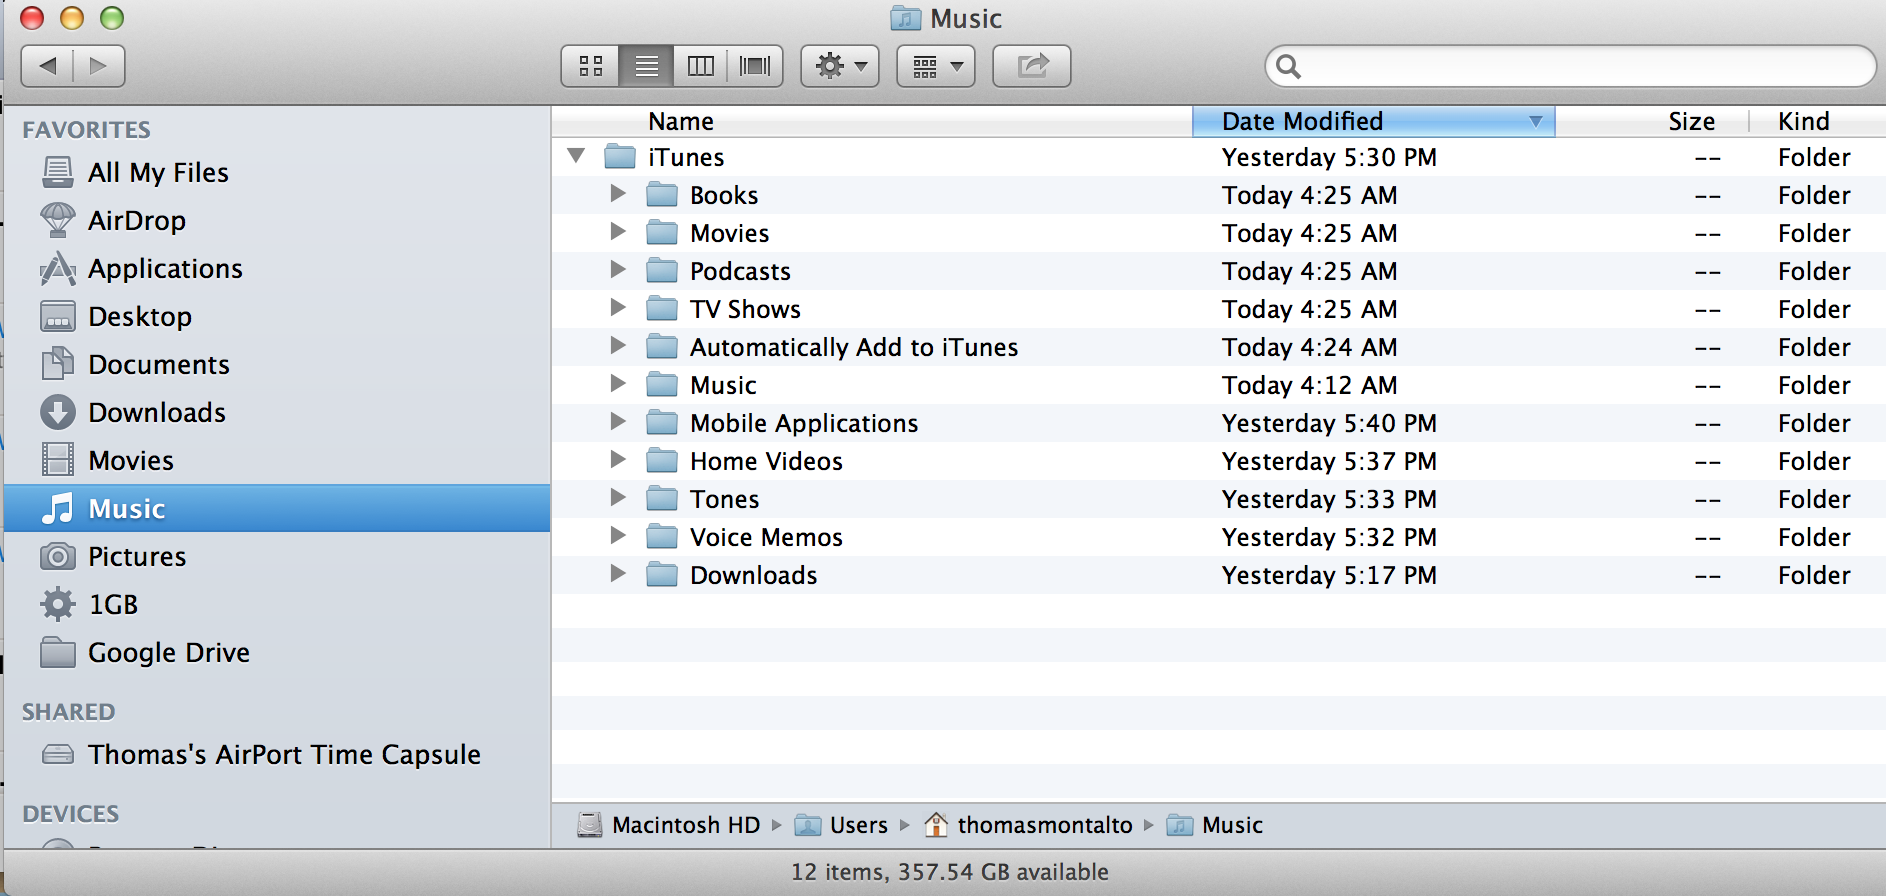Image resolution: width=1886 pixels, height=896 pixels.
Task: Go forward to next folder
Action: [99, 66]
